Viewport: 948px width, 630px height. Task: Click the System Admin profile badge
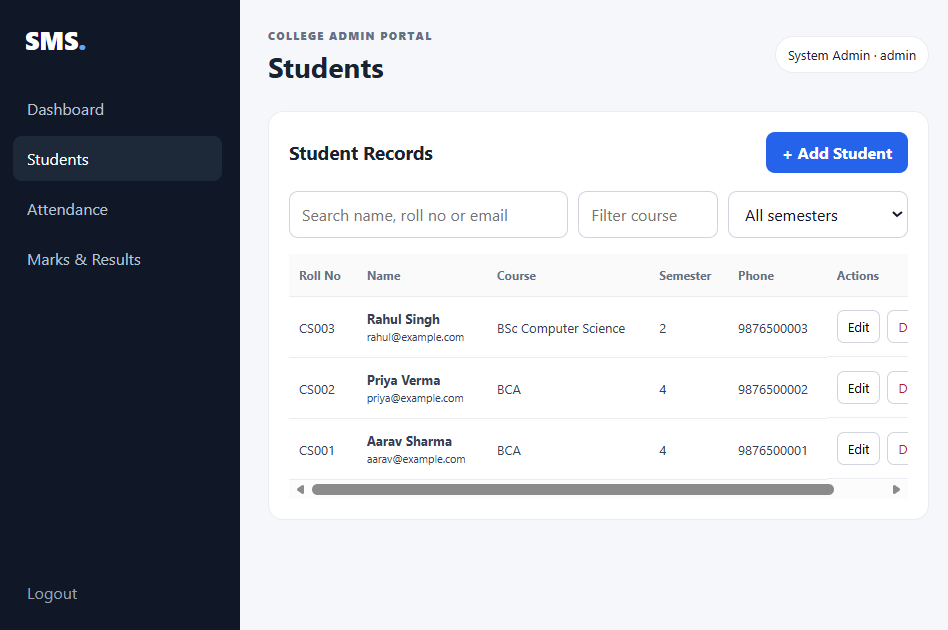pos(851,55)
